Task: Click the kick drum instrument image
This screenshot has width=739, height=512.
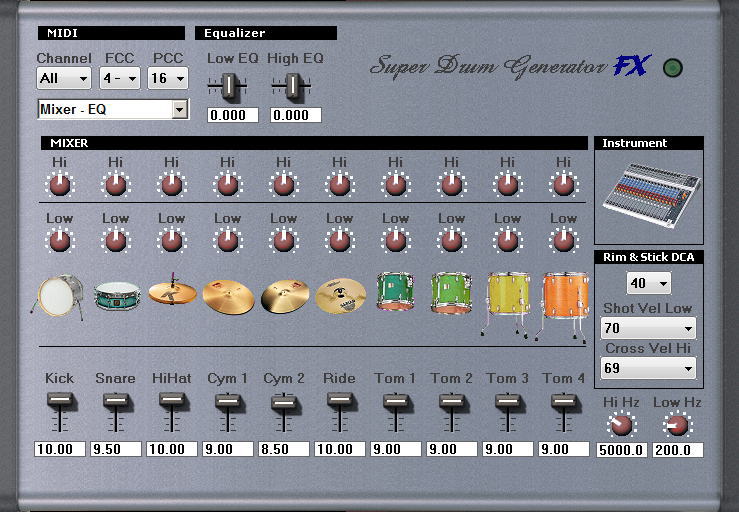Action: (58, 297)
